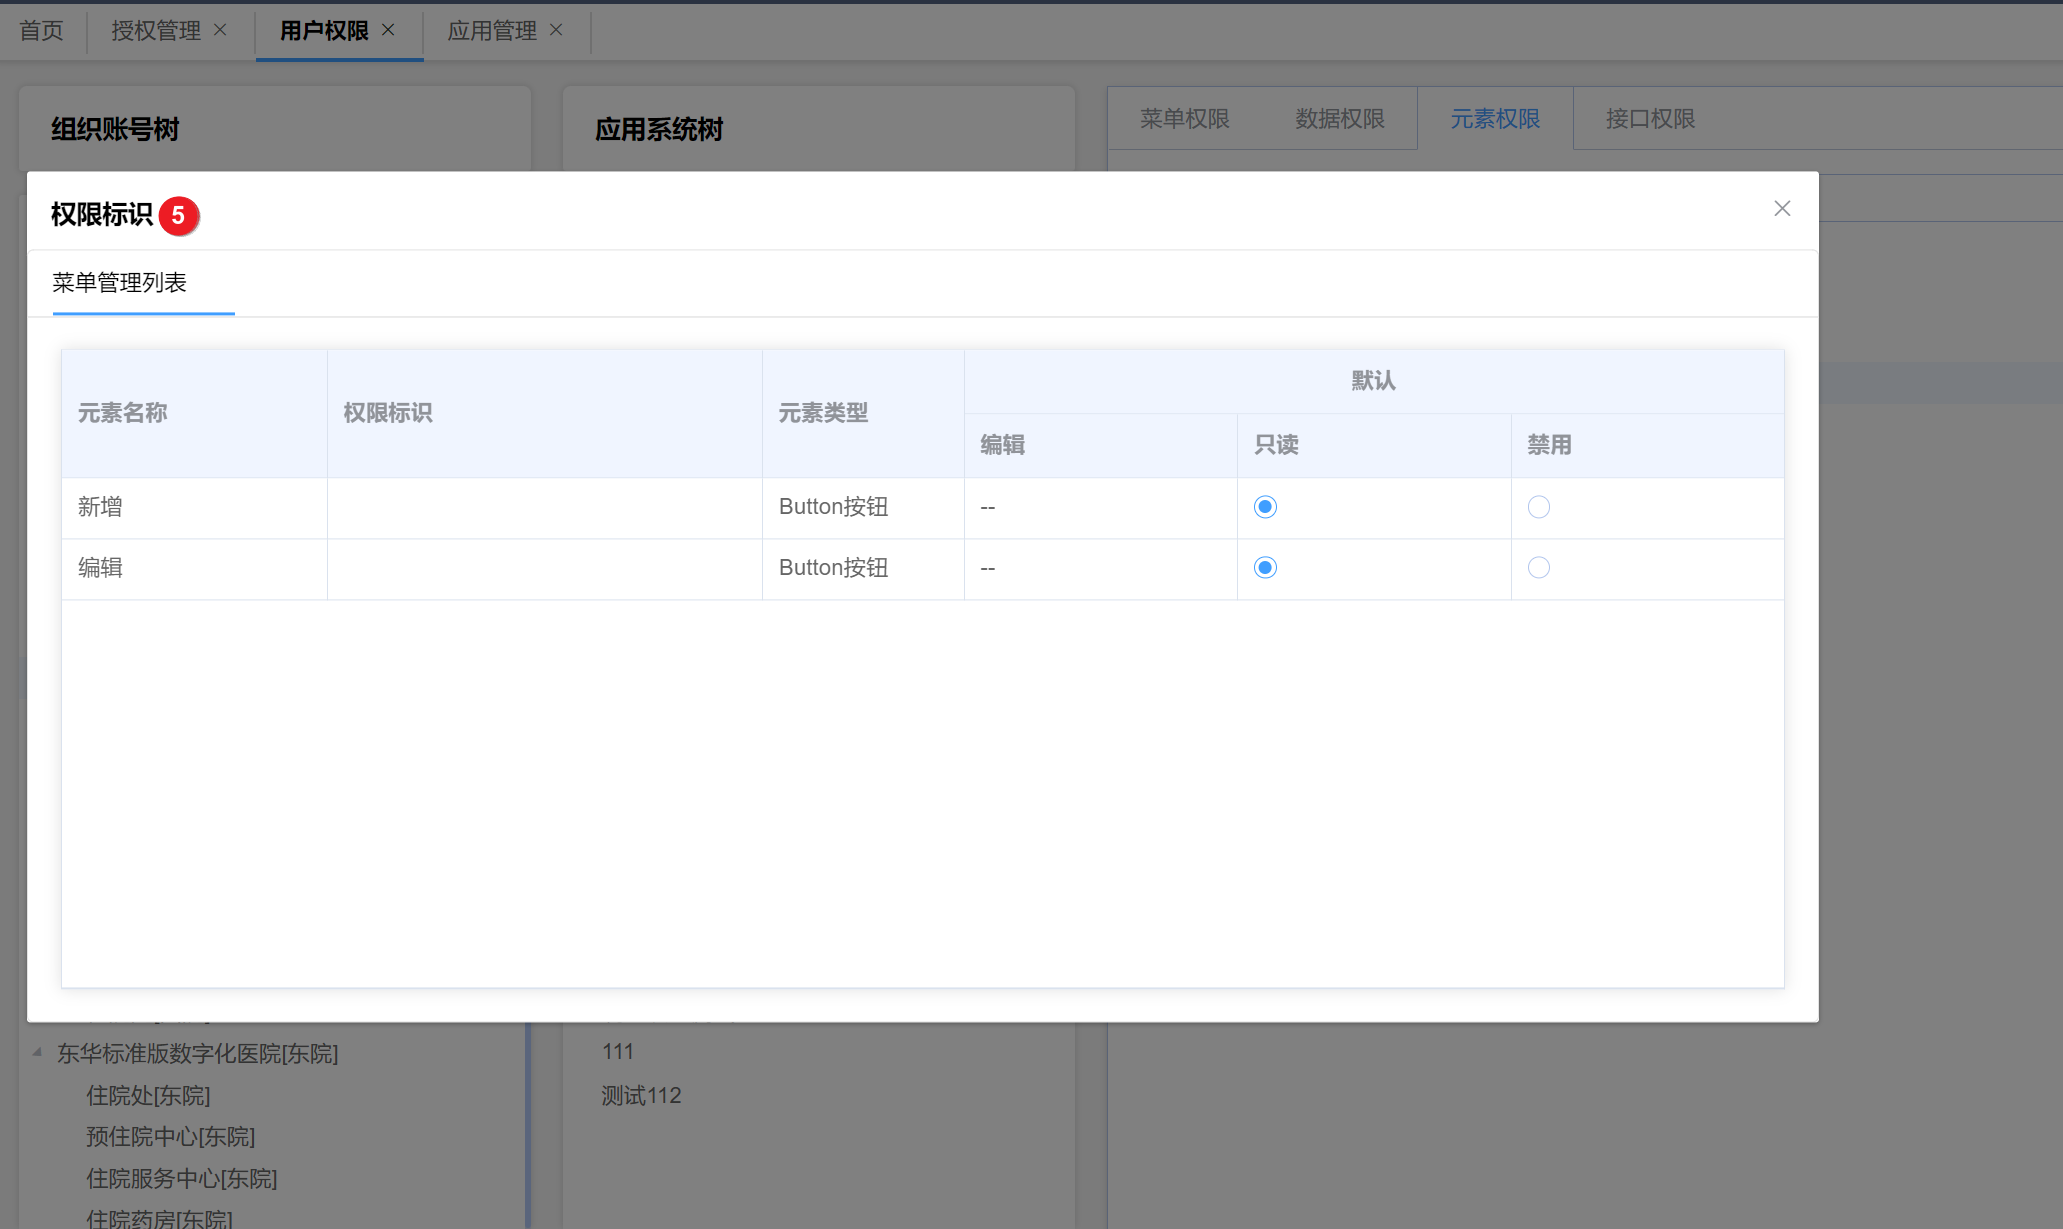
Task: Select 禁用 radio for 新增 row
Action: pyautogui.click(x=1539, y=507)
